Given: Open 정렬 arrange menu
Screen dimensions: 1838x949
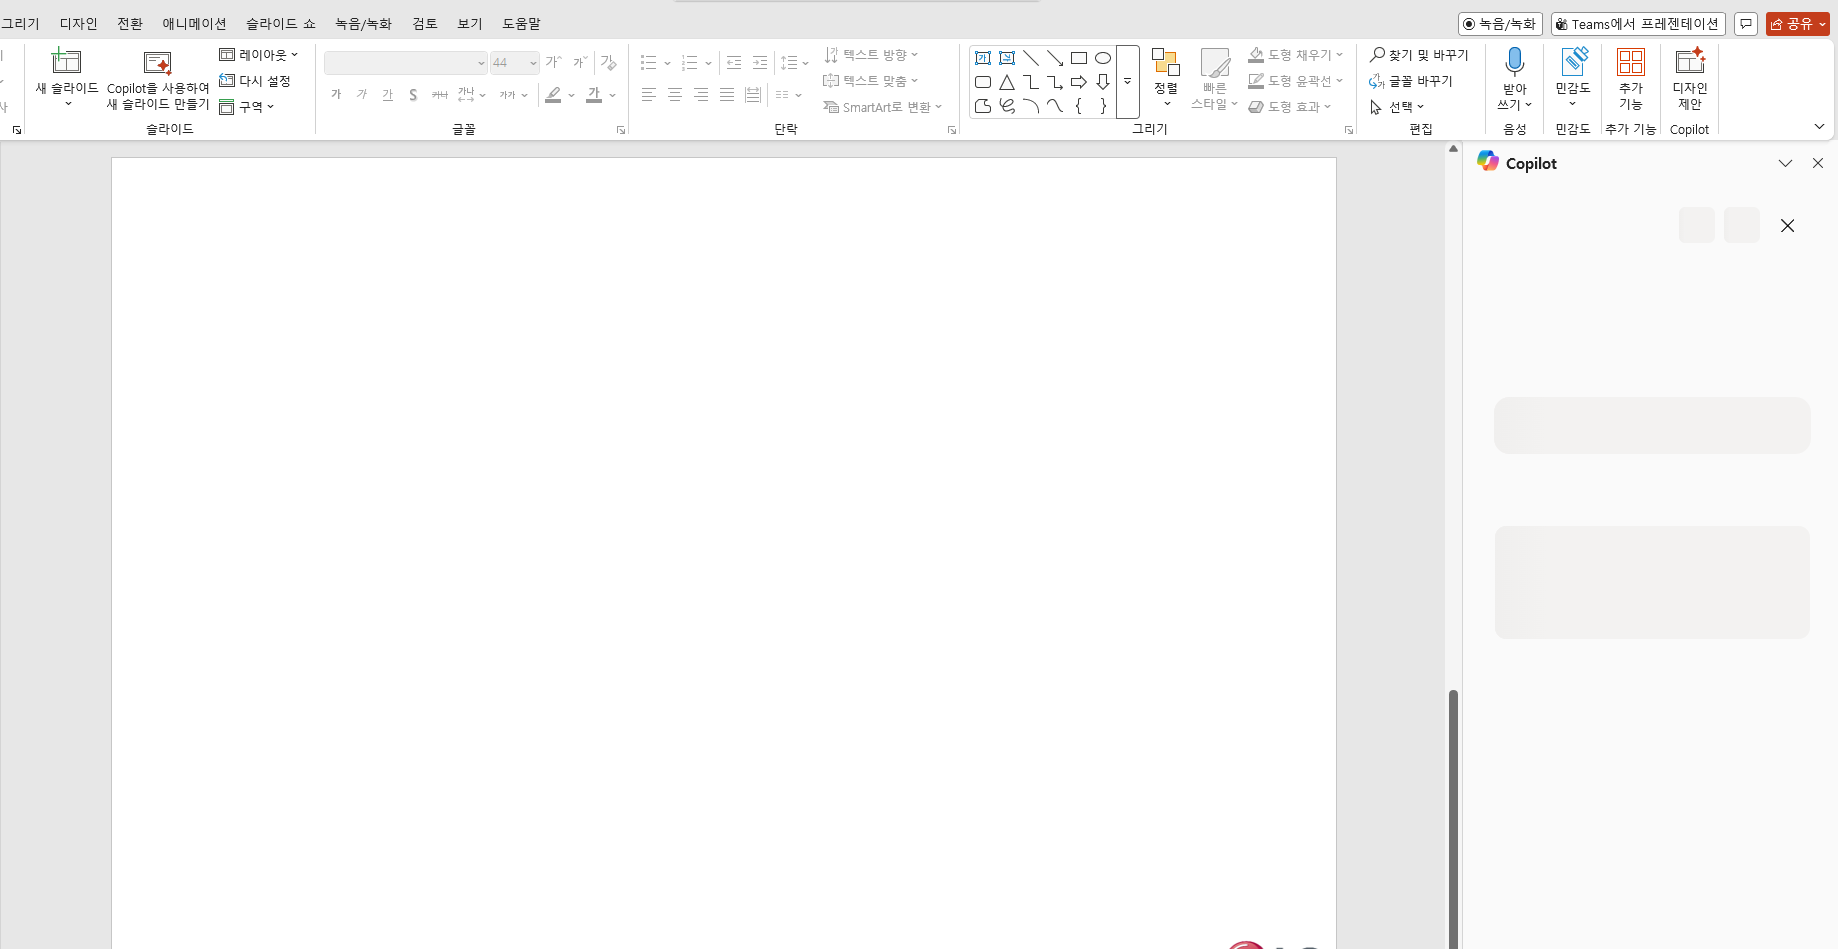Looking at the screenshot, I should click(1166, 78).
